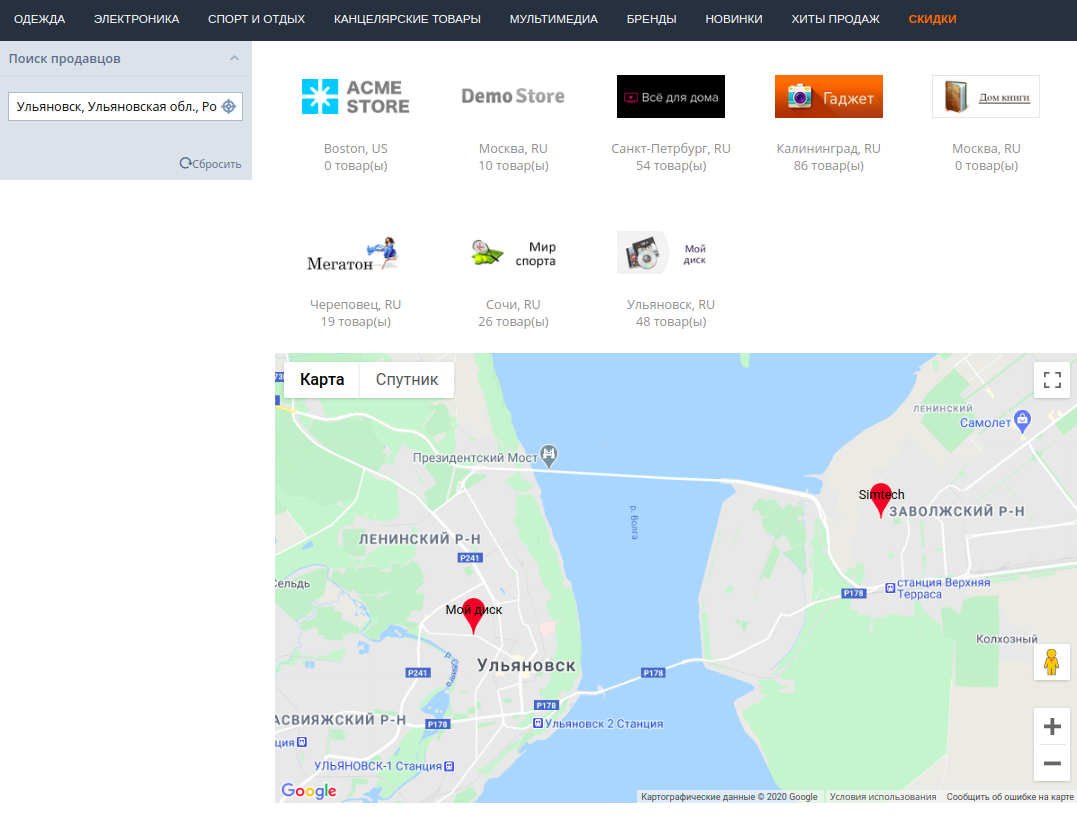Open the Президентский Мост landmark icon
This screenshot has height=818, width=1077.
549,456
